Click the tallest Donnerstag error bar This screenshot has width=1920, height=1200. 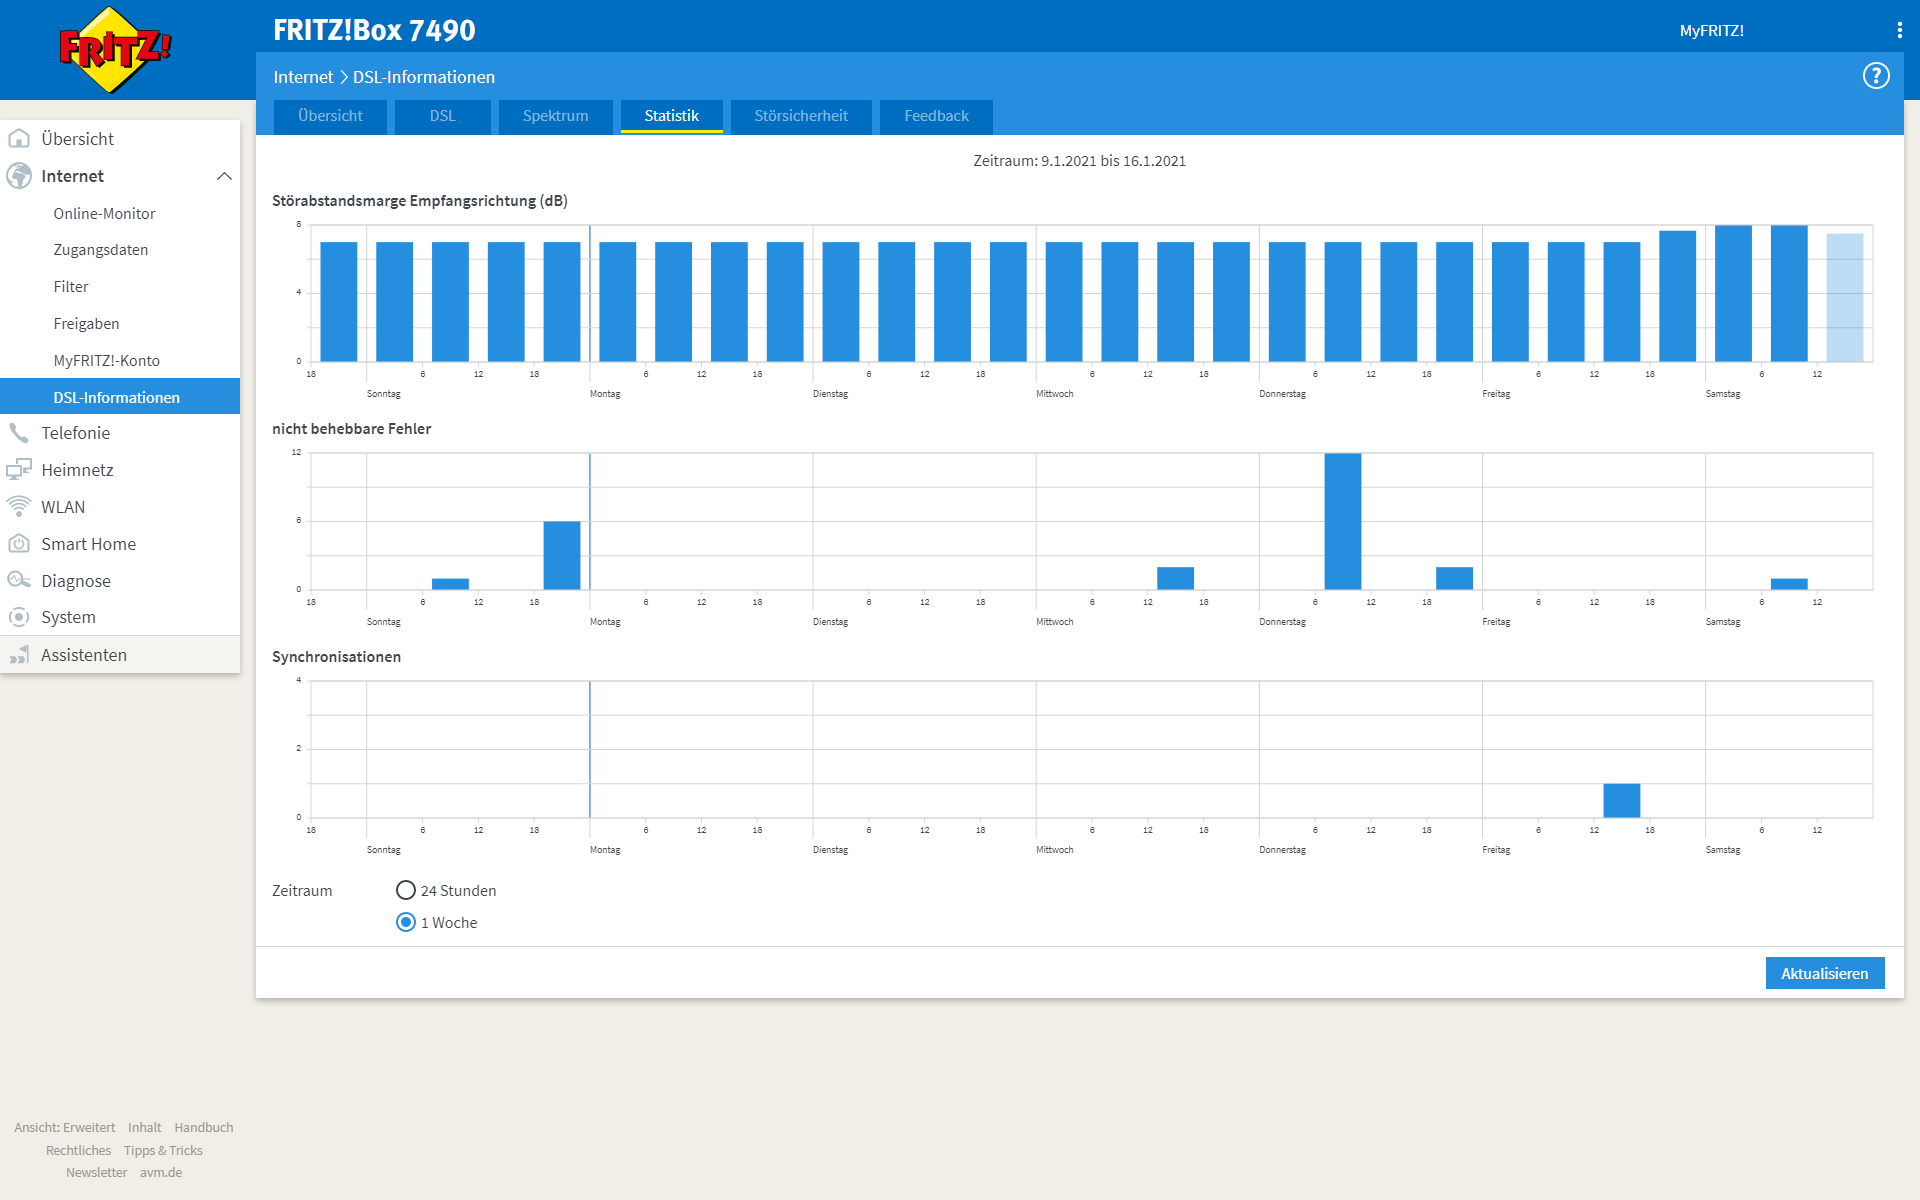(x=1342, y=521)
